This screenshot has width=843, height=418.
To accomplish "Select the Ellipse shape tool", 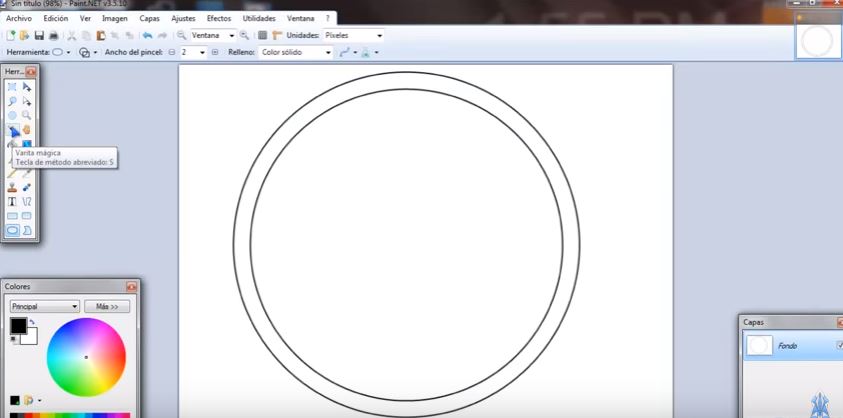I will click(x=12, y=230).
